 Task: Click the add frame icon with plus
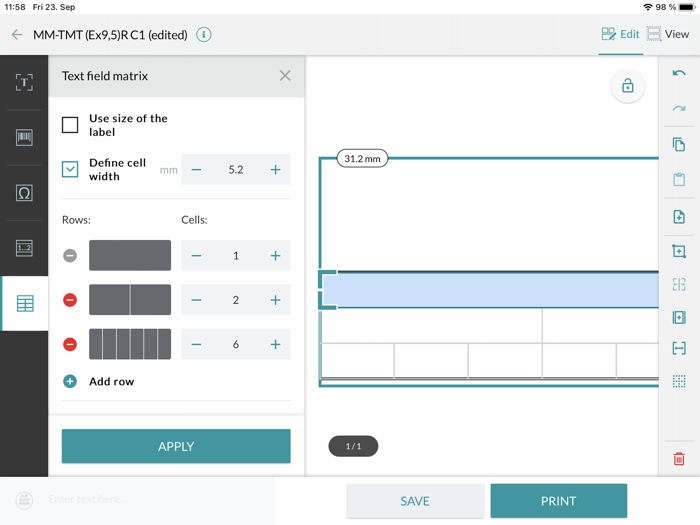679,251
